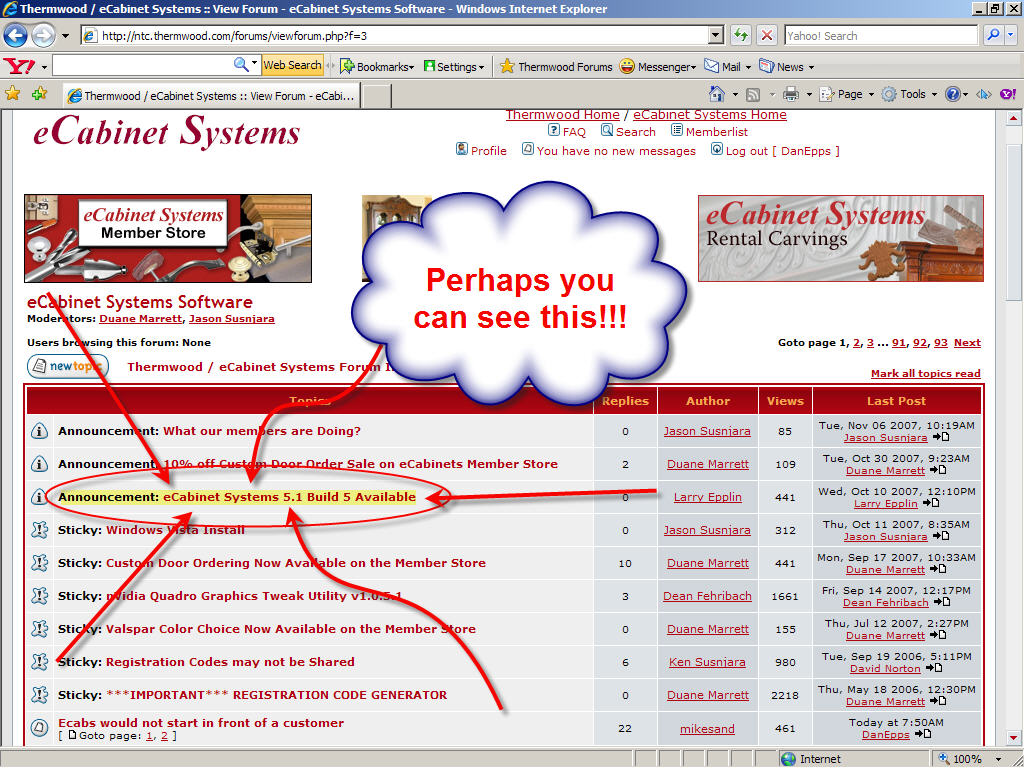This screenshot has width=1024, height=768.
Task: Click into the Yahoo toolbar search field
Action: (x=142, y=65)
